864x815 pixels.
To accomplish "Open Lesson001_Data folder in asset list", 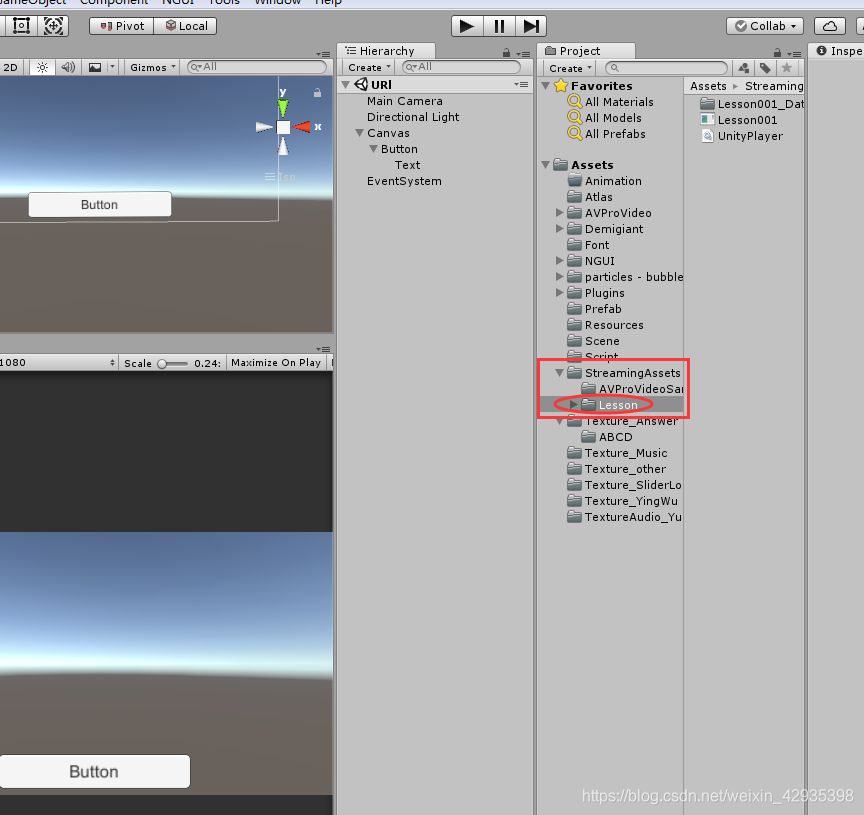I will (752, 104).
